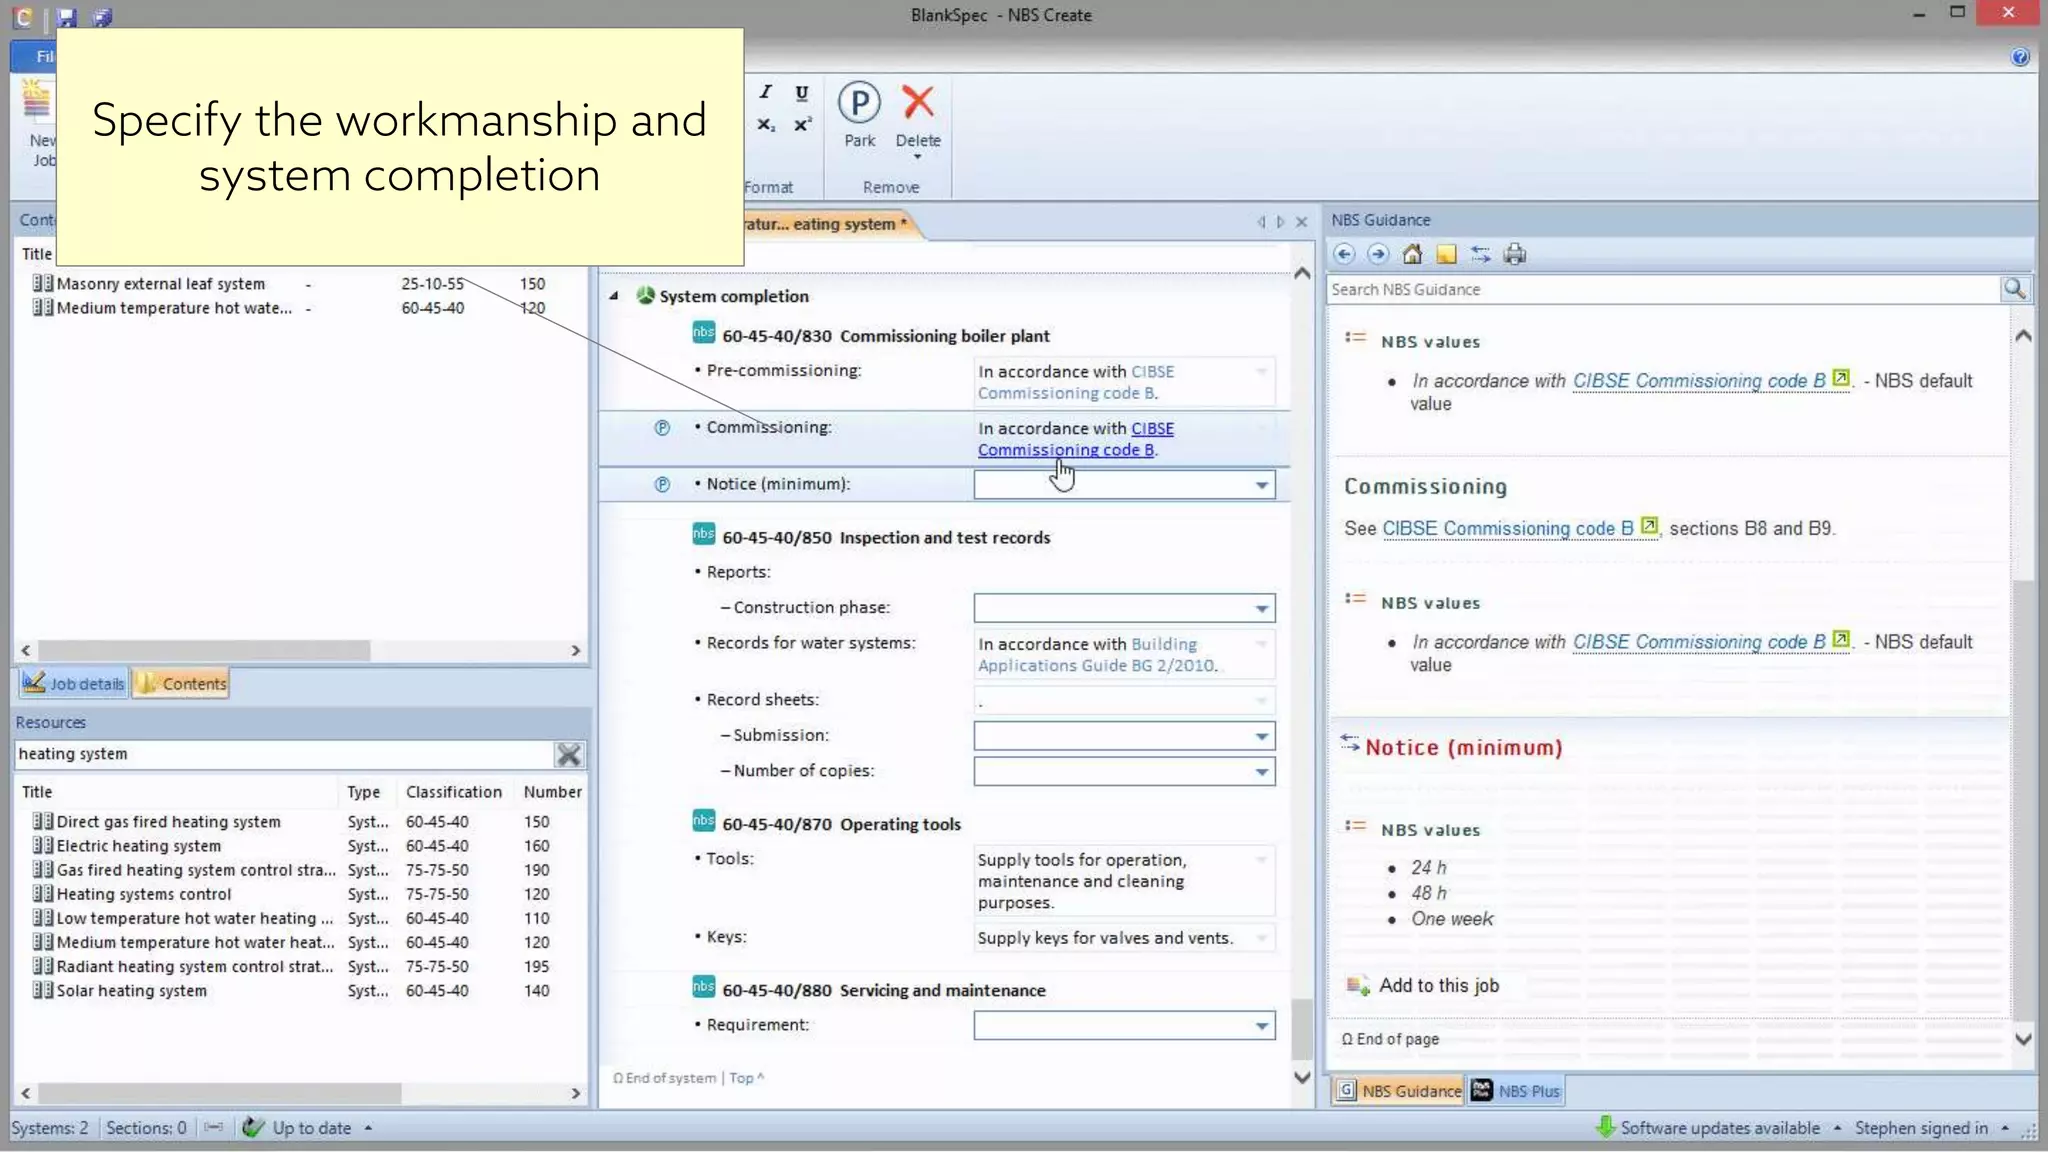The width and height of the screenshot is (2048, 1152).
Task: Collapse the System completion section
Action: 614,296
